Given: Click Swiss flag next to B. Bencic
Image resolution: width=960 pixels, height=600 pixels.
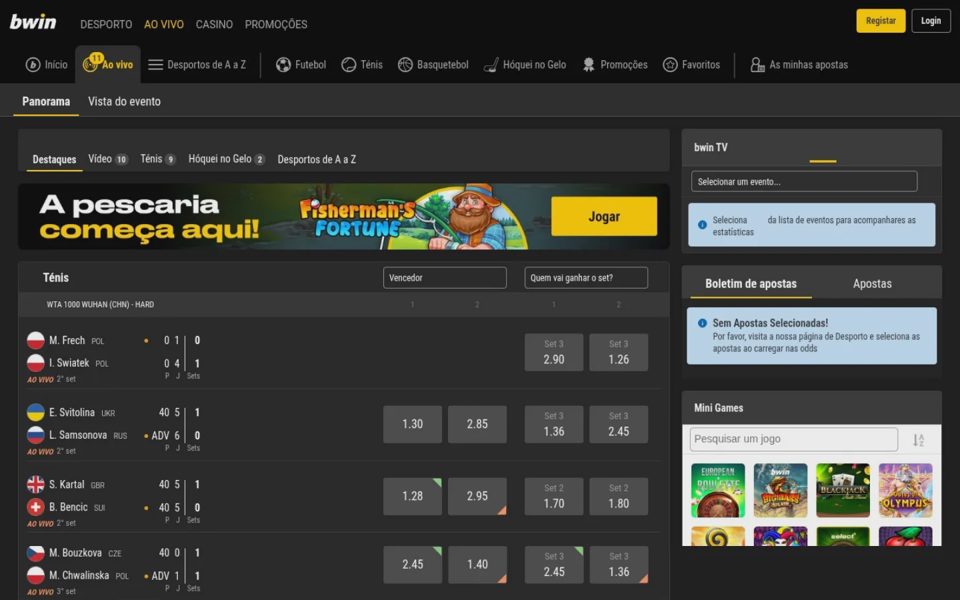Looking at the screenshot, I should (x=36, y=507).
